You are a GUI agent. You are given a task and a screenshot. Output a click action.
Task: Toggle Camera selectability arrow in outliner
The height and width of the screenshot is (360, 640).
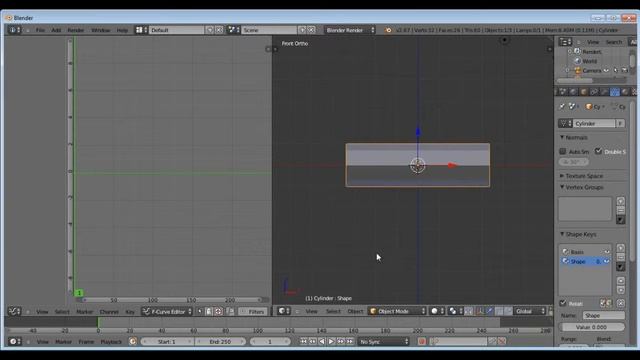tap(616, 71)
